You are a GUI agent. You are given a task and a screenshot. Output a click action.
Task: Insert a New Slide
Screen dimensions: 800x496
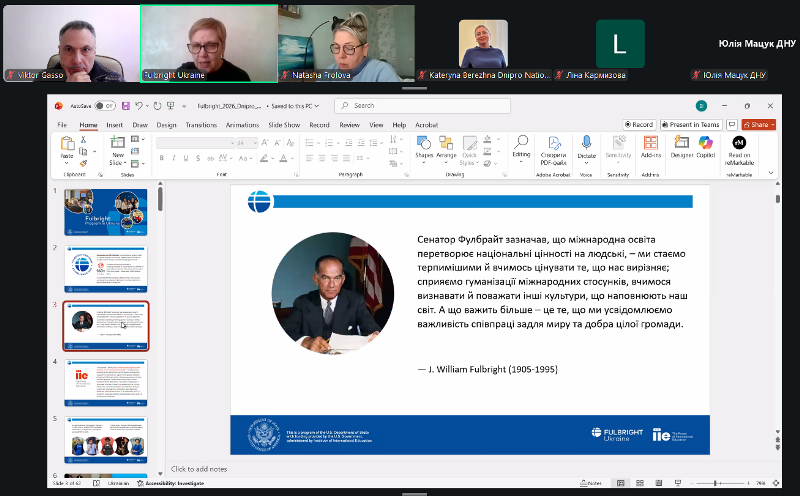click(118, 148)
